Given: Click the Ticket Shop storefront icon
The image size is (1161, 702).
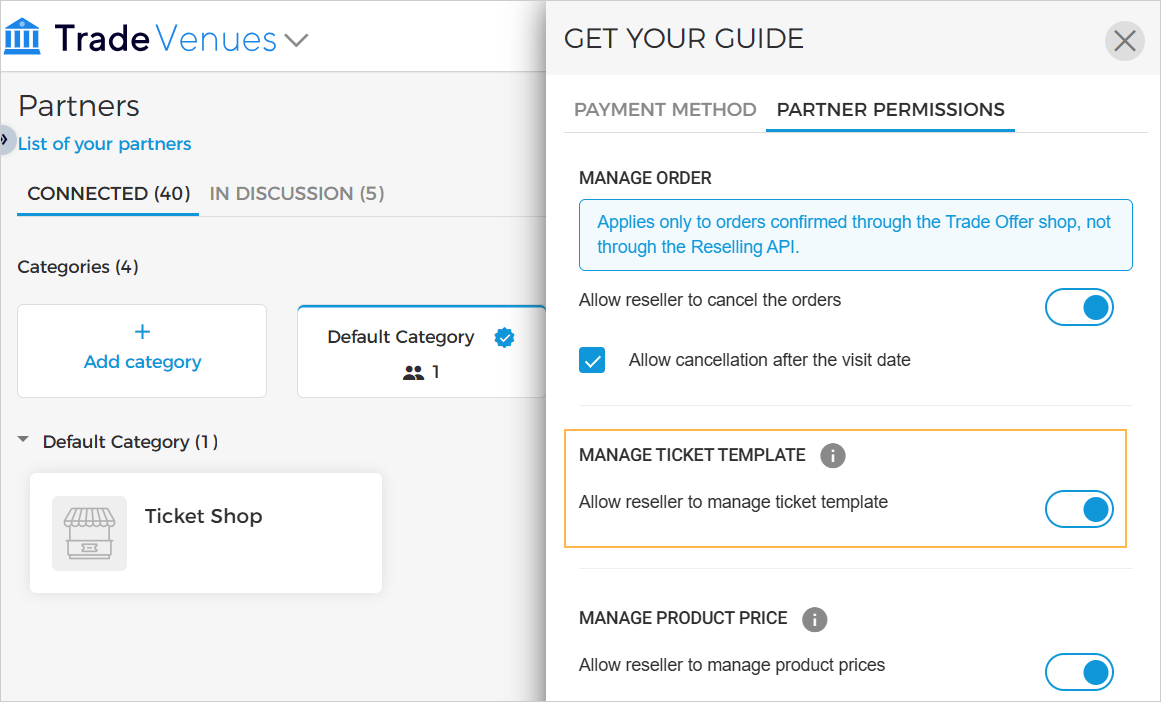Looking at the screenshot, I should coord(90,533).
